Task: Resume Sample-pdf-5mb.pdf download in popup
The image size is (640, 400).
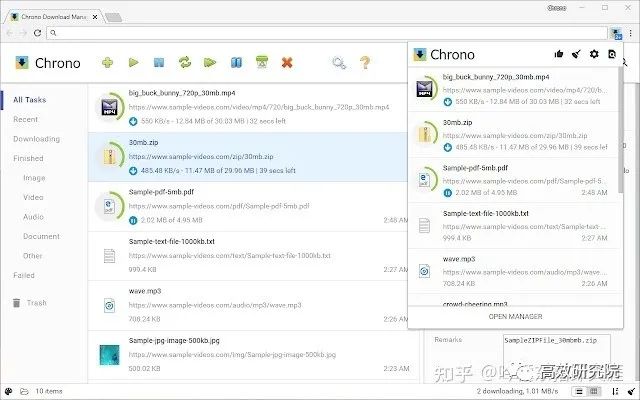Action: click(448, 193)
